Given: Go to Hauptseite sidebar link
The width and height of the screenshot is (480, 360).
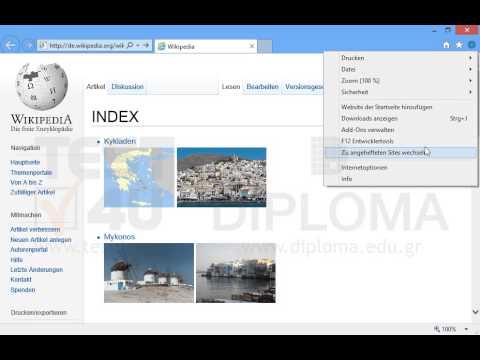Looking at the screenshot, I should [x=25, y=162].
